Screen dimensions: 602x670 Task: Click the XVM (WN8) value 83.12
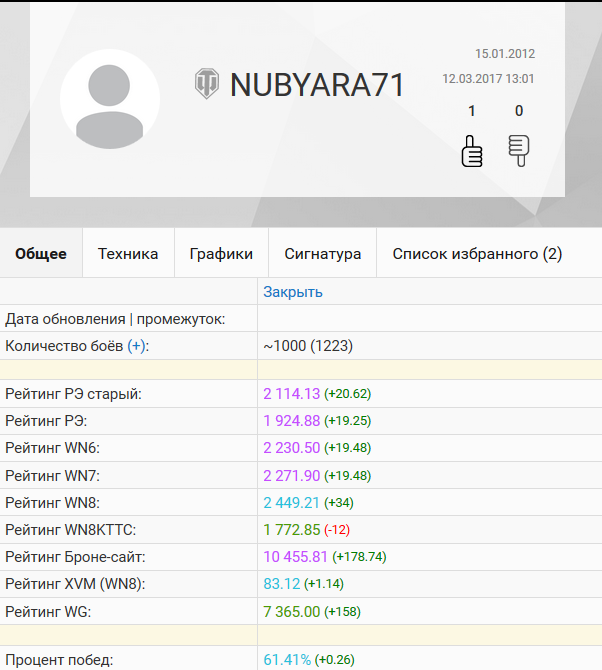(x=282, y=584)
